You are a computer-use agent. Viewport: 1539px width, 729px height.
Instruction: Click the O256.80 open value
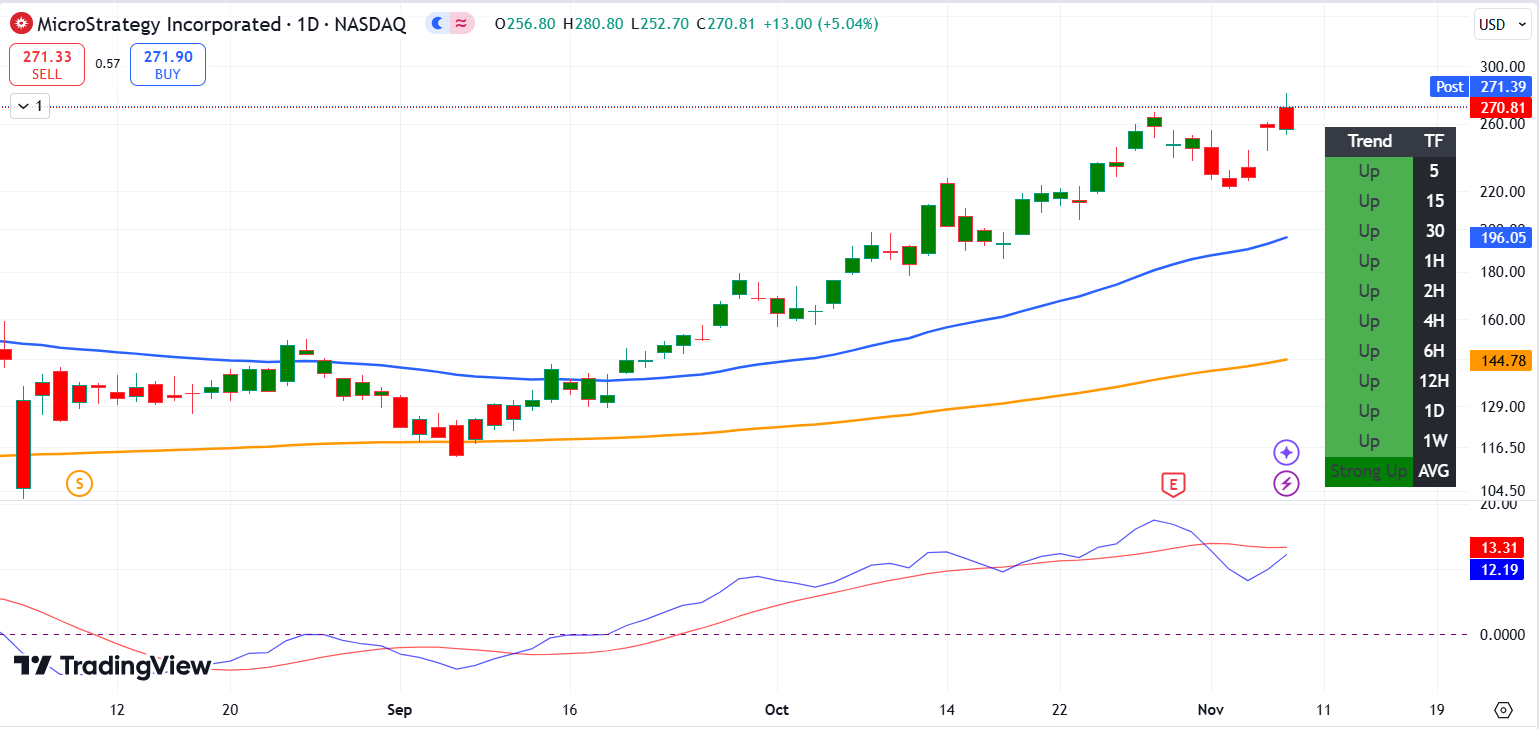(526, 24)
